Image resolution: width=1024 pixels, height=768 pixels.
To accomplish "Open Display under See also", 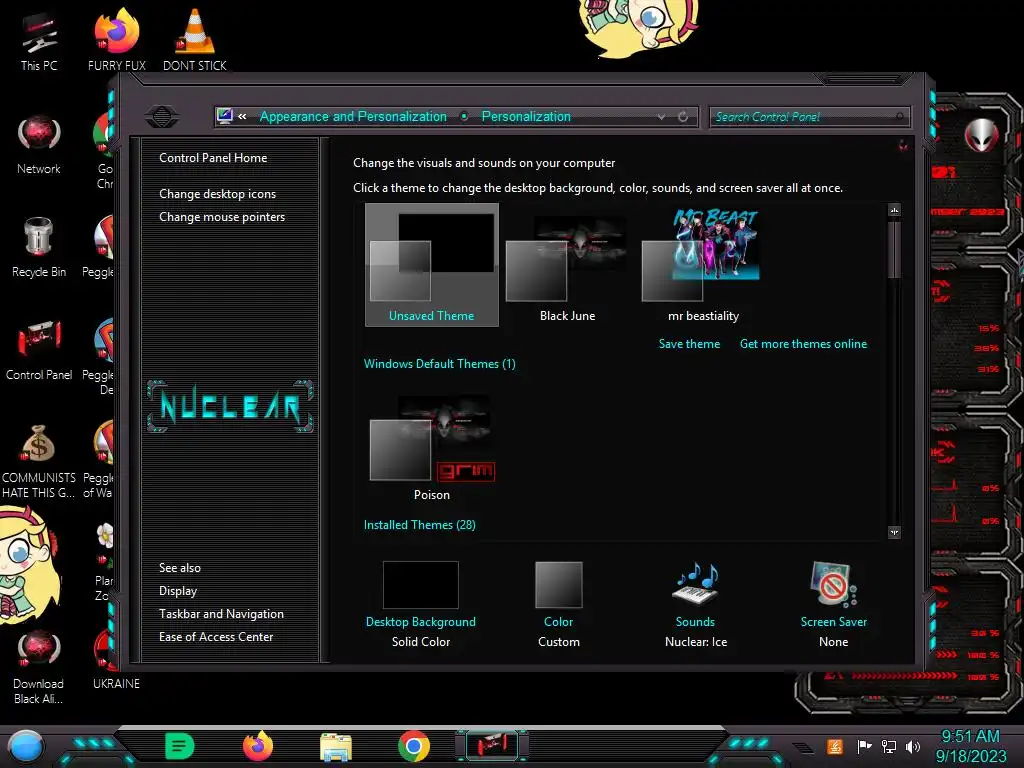I will [x=178, y=591].
